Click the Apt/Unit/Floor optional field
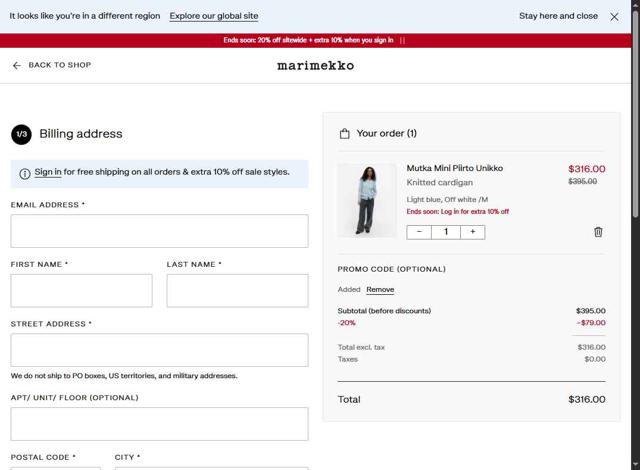Screen dimensions: 640x470 click(160, 424)
